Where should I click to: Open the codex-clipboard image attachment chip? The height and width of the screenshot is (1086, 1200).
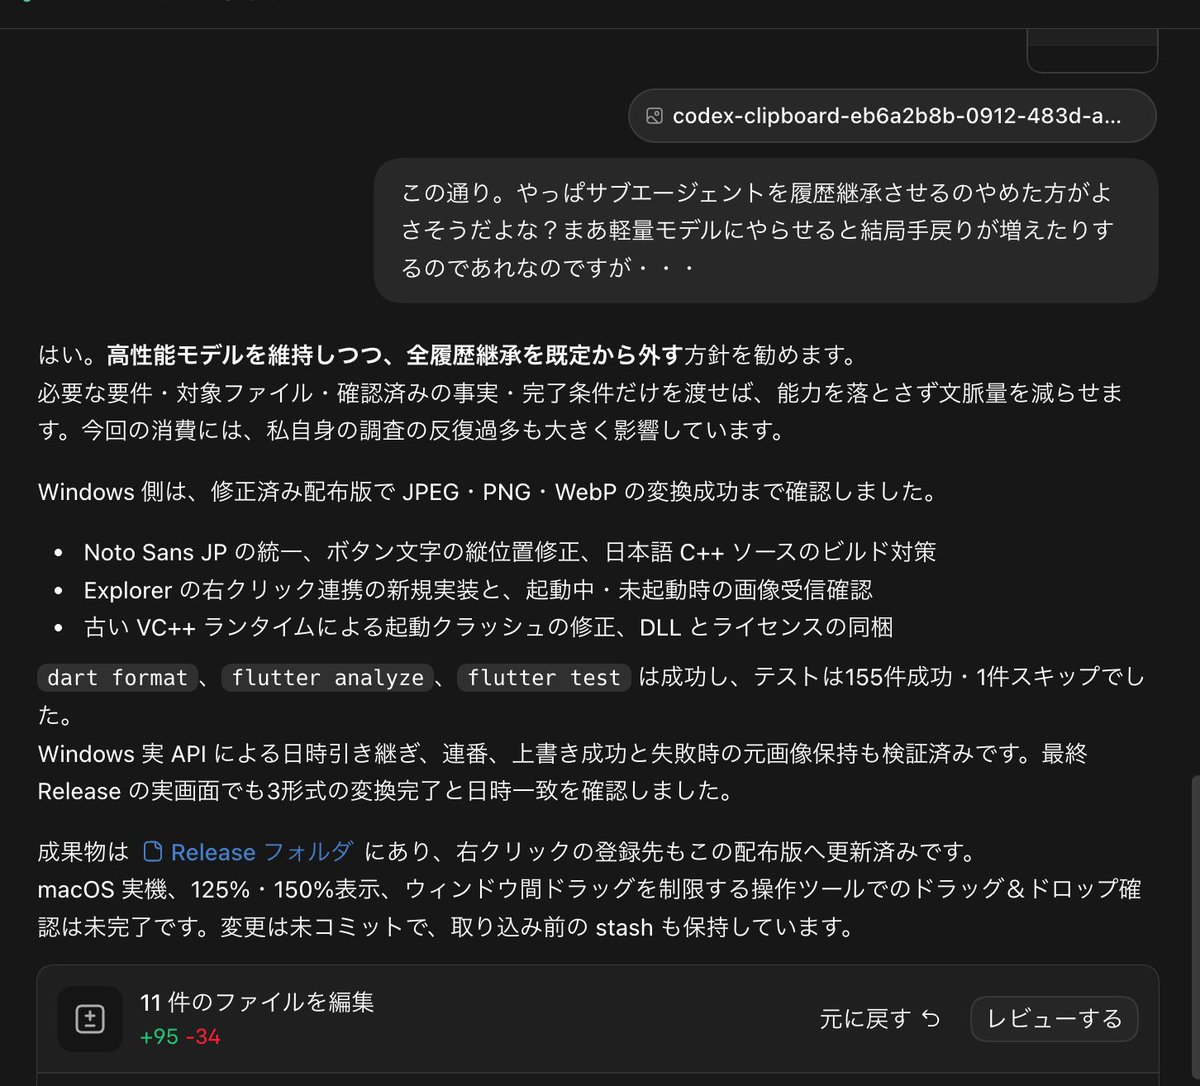[892, 116]
